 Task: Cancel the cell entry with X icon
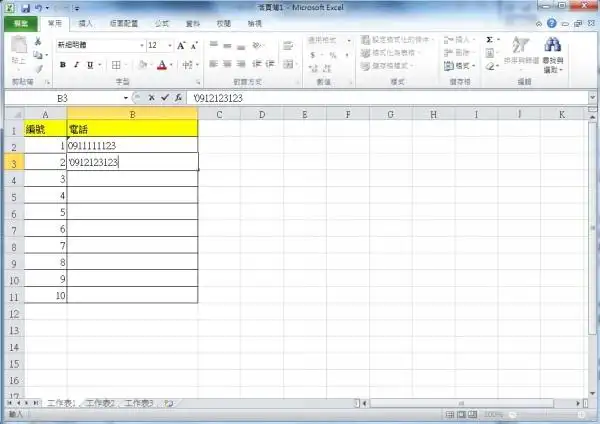(151, 99)
